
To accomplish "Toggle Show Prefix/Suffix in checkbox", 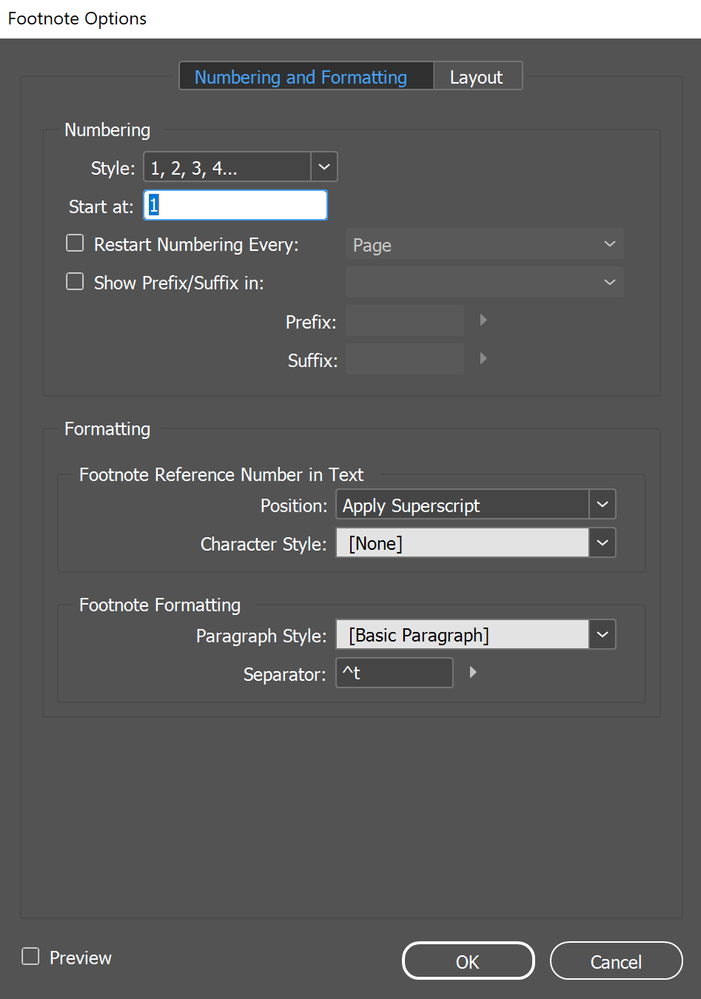I will 75,282.
